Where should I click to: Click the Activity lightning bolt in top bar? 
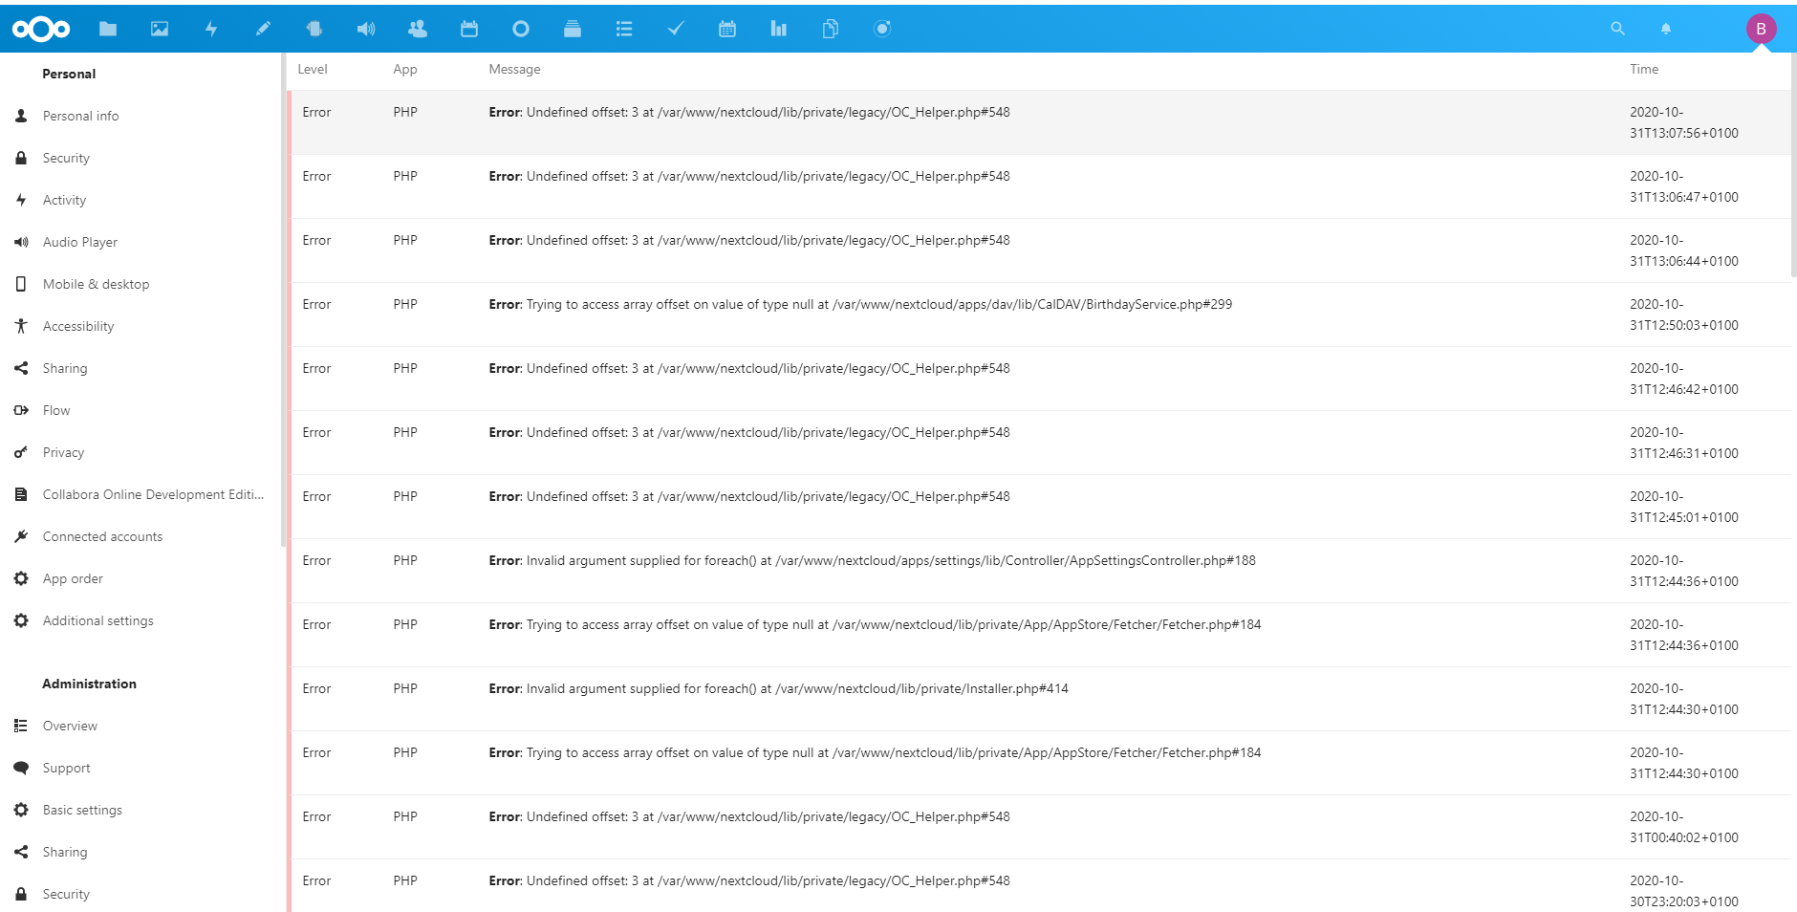click(211, 29)
